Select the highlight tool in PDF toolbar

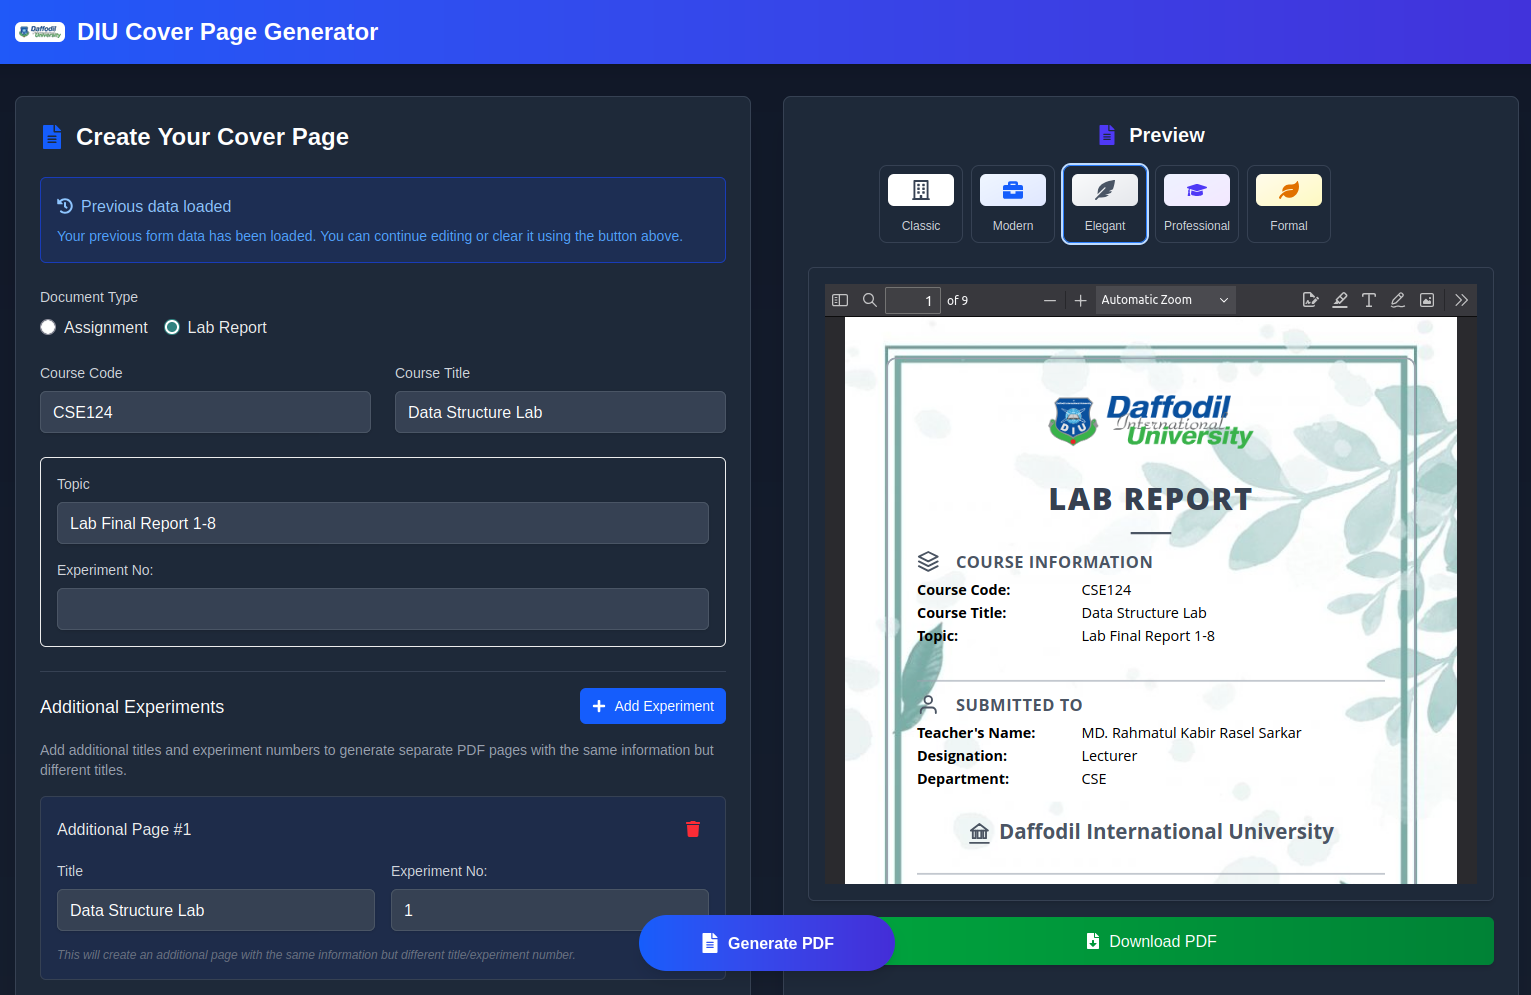pos(1340,300)
